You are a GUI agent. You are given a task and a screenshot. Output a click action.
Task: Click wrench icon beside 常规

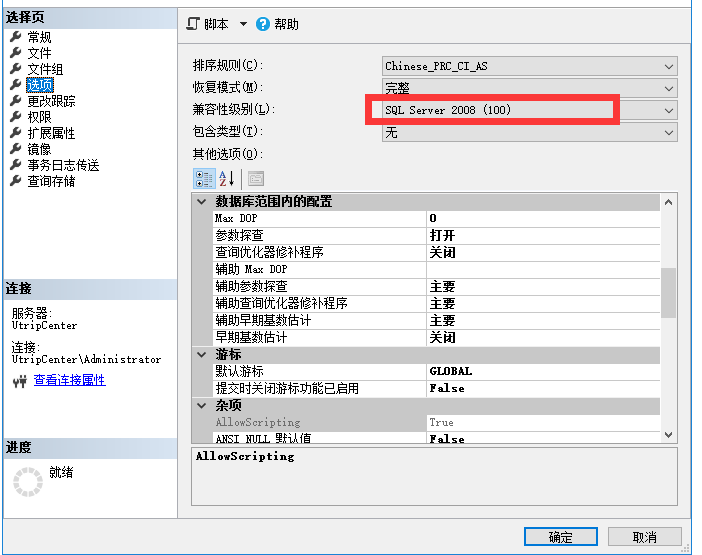[16, 36]
